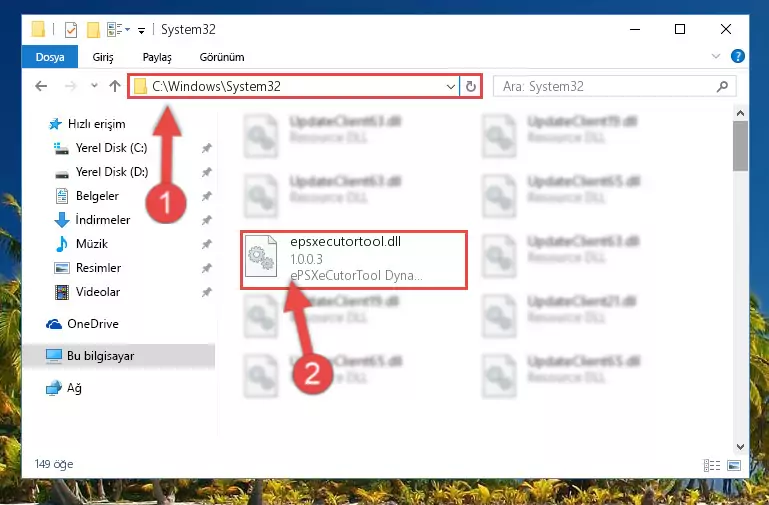769x505 pixels.
Task: Click the 149 öğe status text
Action: (54, 464)
